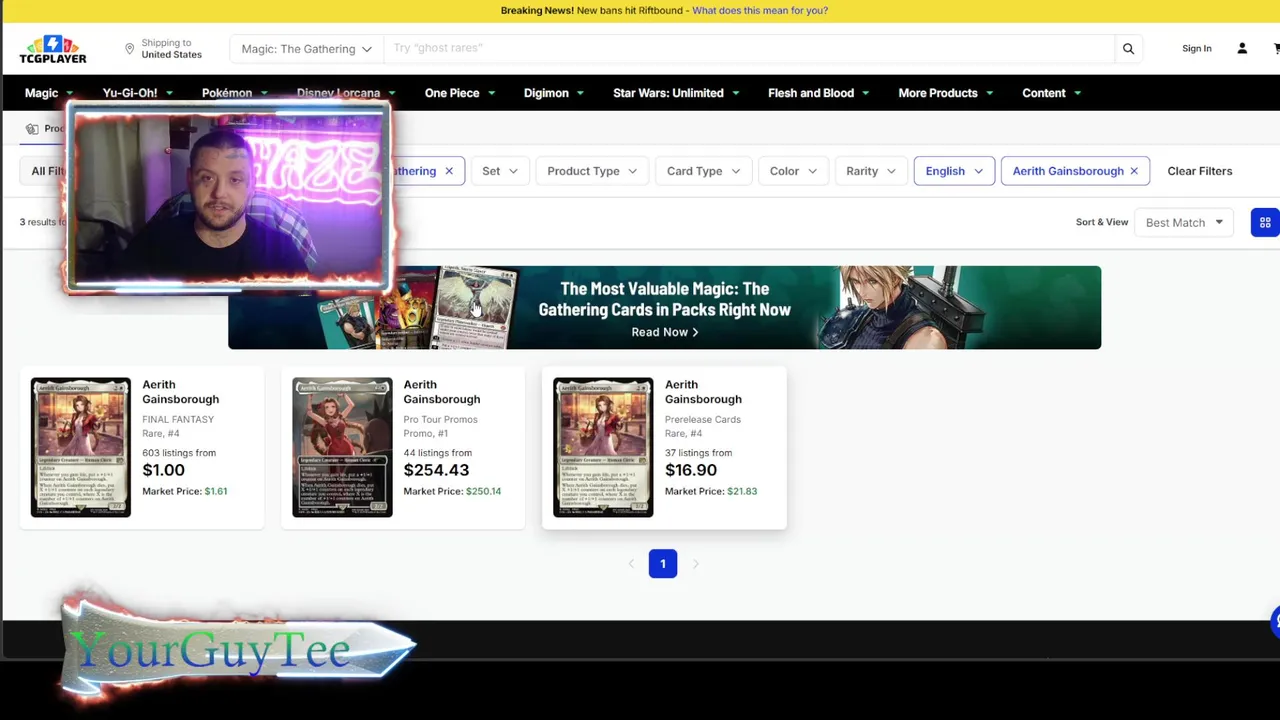Click Clear Filters
Viewport: 1280px width, 720px height.
(x=1199, y=171)
